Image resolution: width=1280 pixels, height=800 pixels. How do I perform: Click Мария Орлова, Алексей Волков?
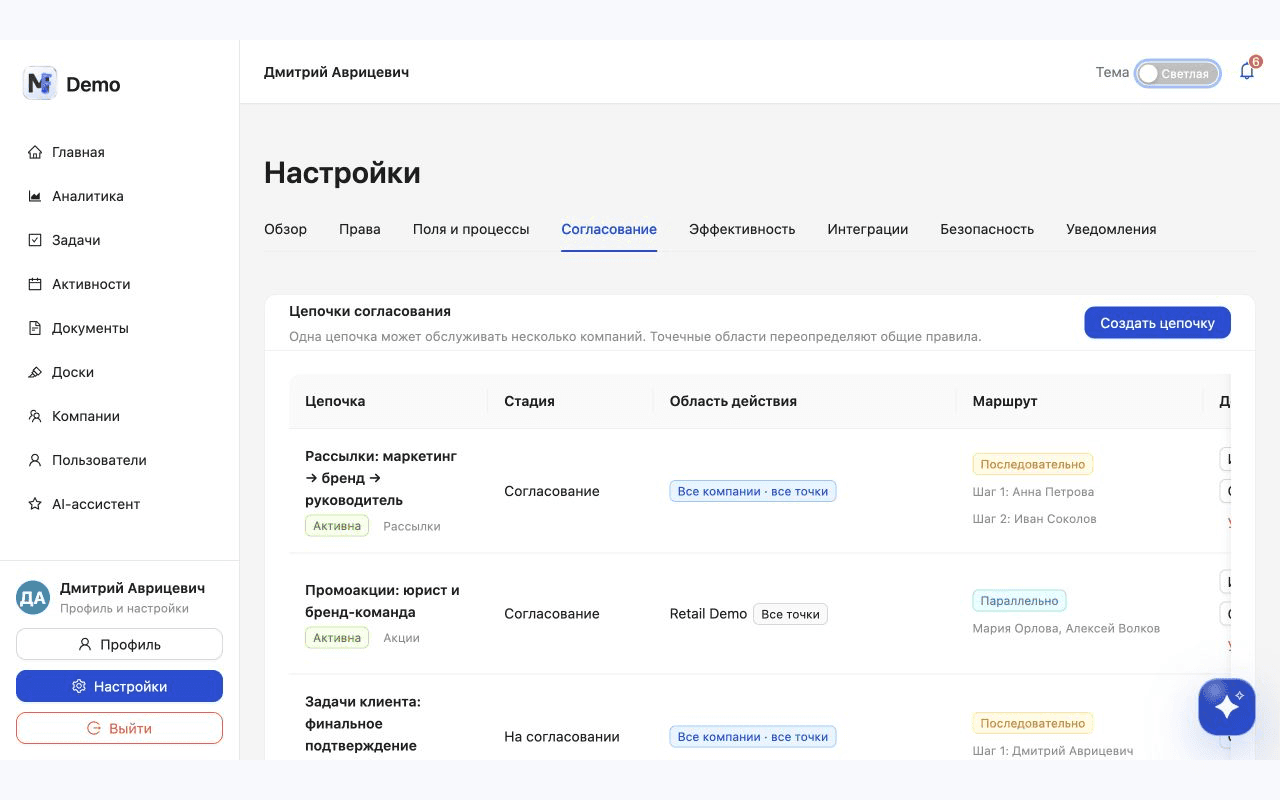(x=1066, y=629)
